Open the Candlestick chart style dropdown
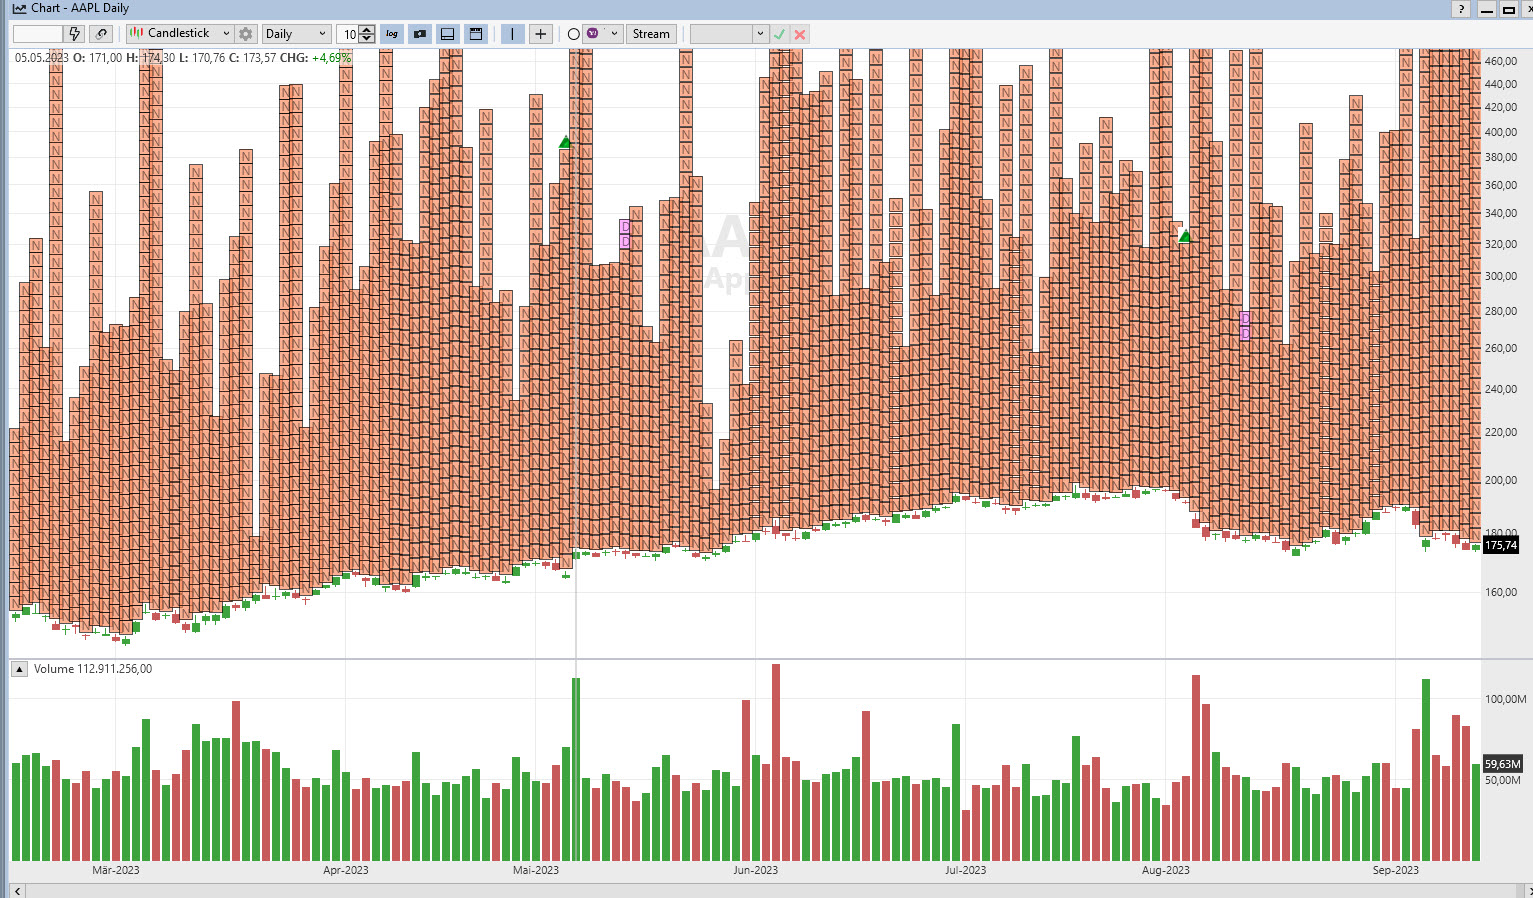The height and width of the screenshot is (898, 1533). click(180, 34)
